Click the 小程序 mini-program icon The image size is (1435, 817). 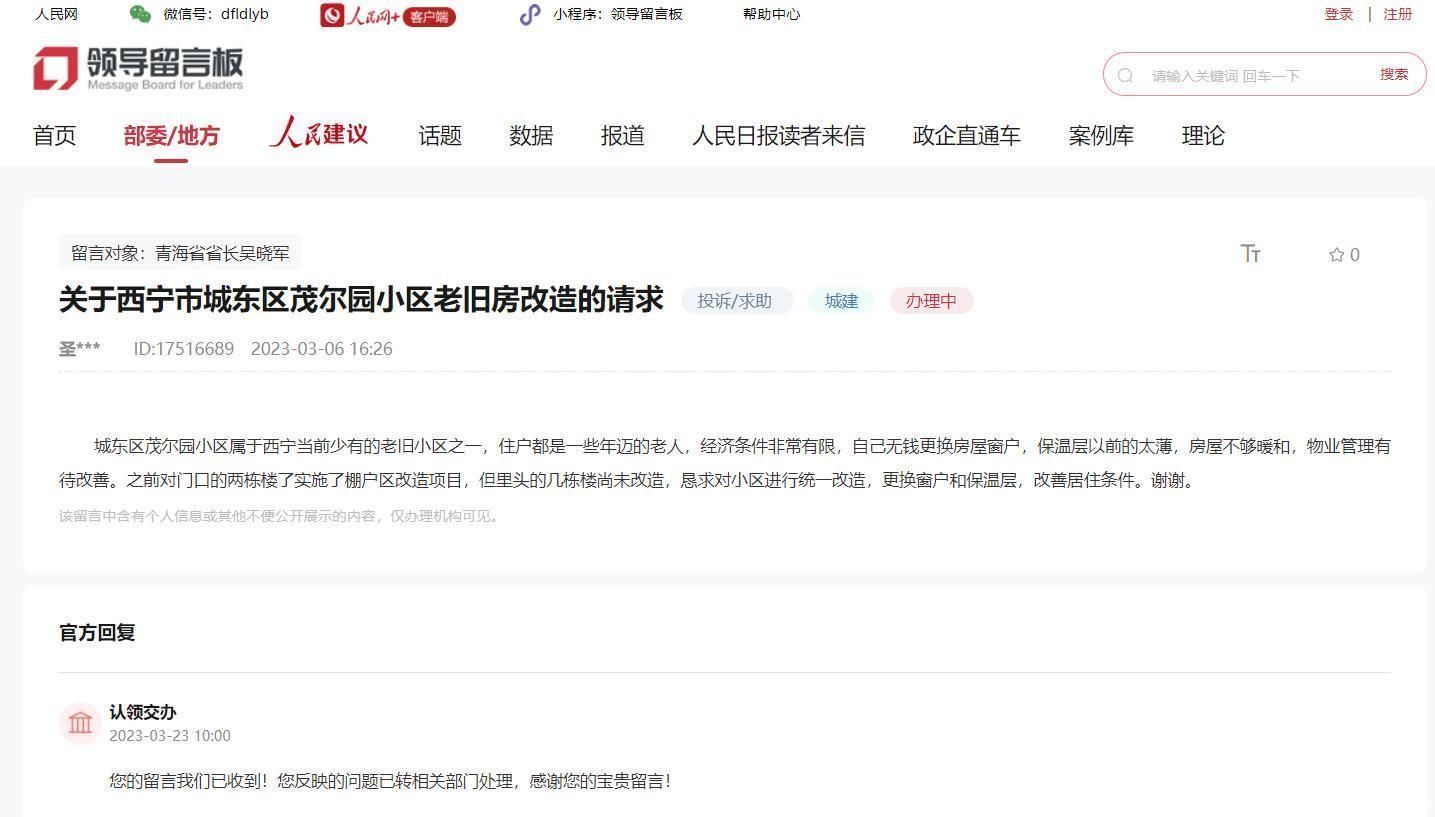(x=530, y=15)
